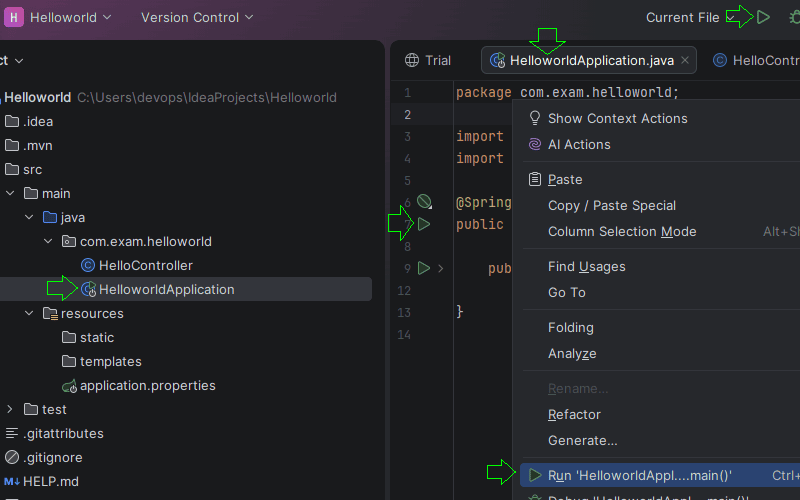Run 'HelloworldAppl....main()' from context menu
The width and height of the screenshot is (800, 500).
click(660, 476)
